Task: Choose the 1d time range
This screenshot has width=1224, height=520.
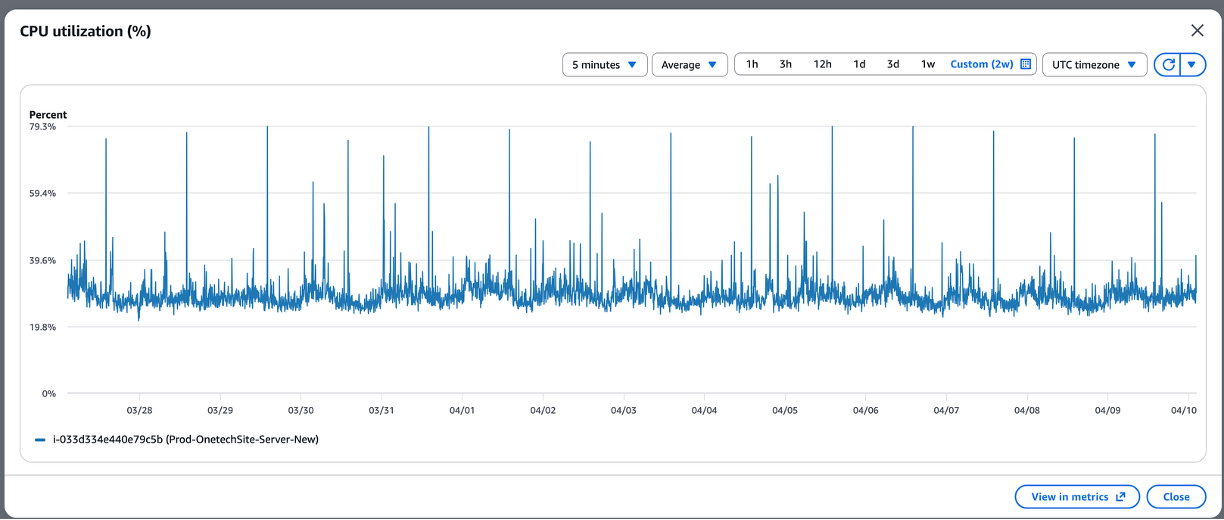Action: point(859,65)
